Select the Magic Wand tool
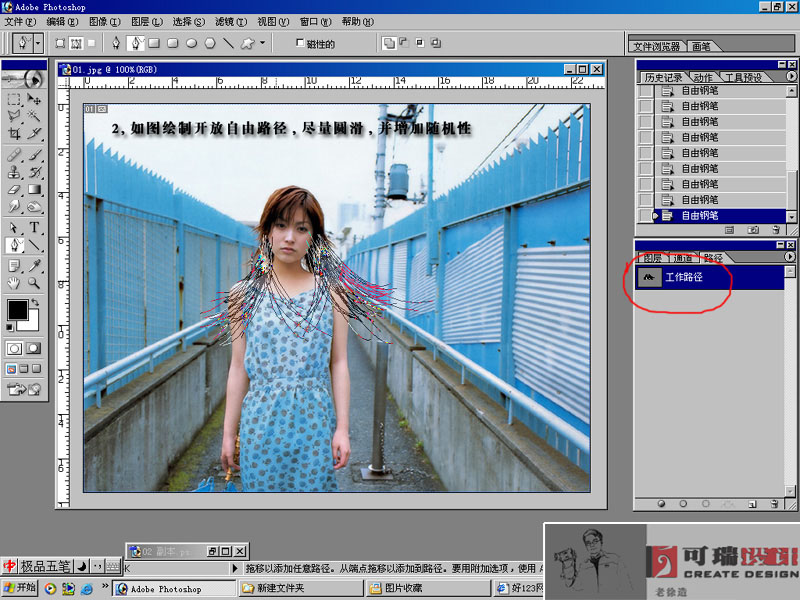 pos(35,116)
